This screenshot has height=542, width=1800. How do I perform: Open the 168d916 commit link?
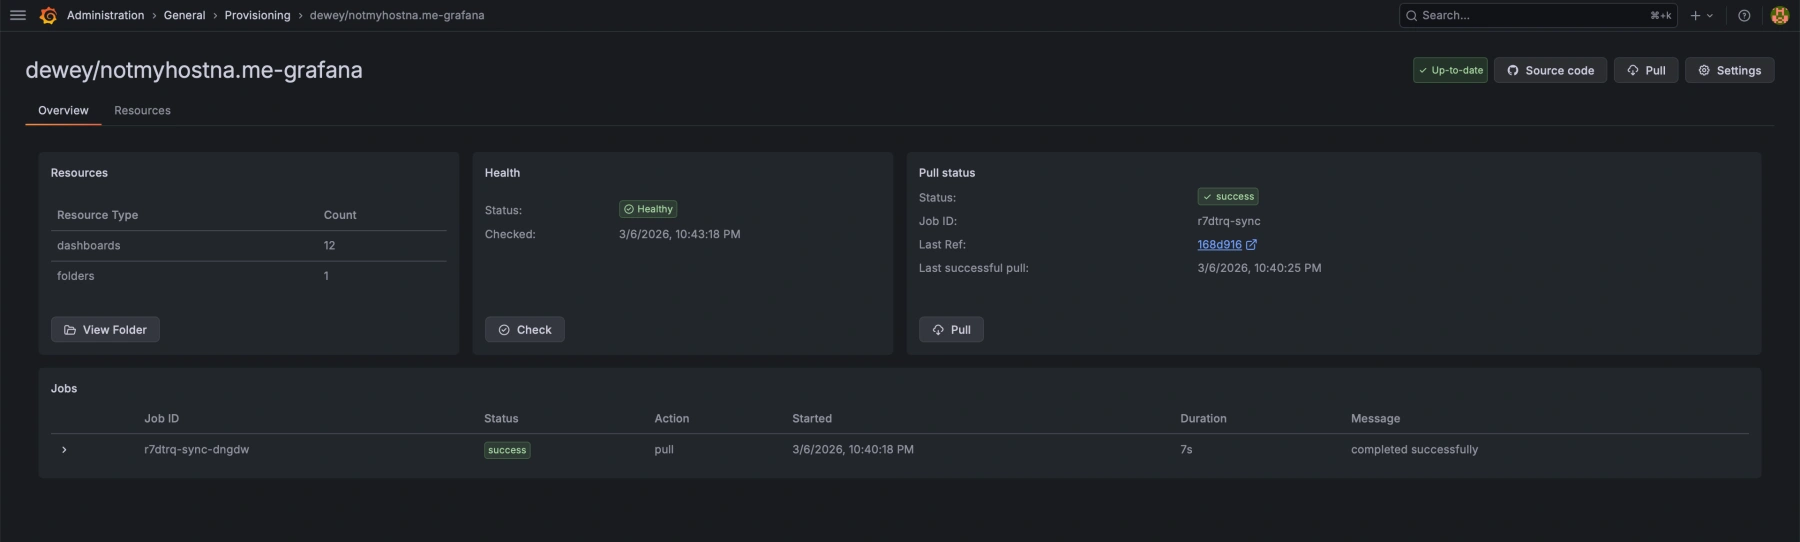pos(1219,244)
